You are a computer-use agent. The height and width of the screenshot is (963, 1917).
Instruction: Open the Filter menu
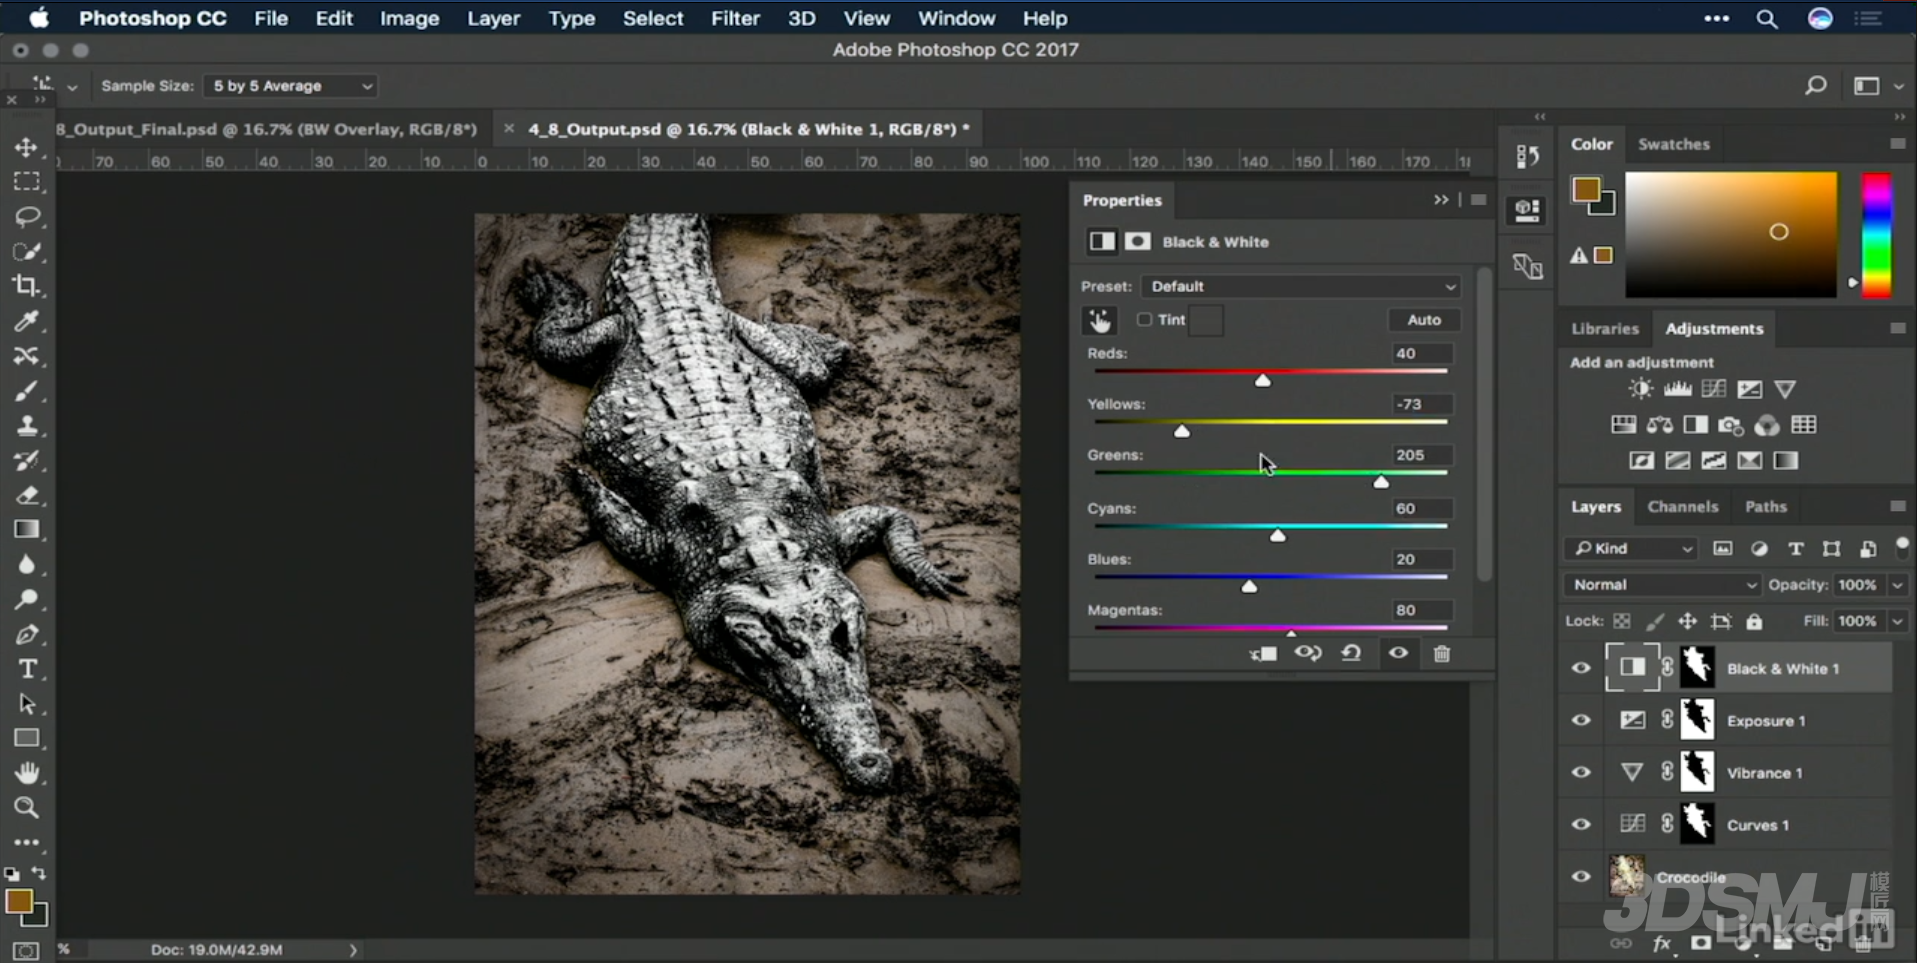click(735, 18)
